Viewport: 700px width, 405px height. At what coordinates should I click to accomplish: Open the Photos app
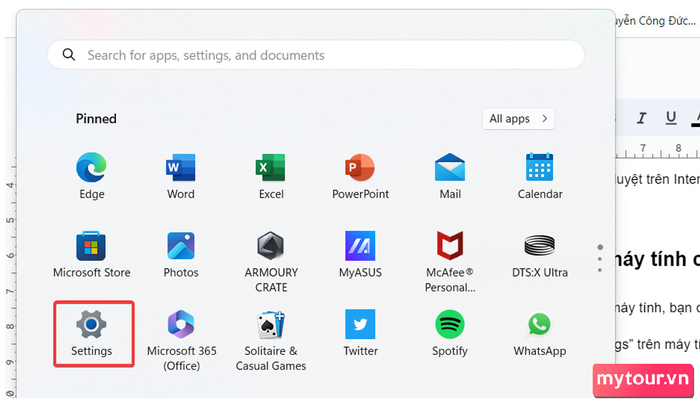(181, 254)
